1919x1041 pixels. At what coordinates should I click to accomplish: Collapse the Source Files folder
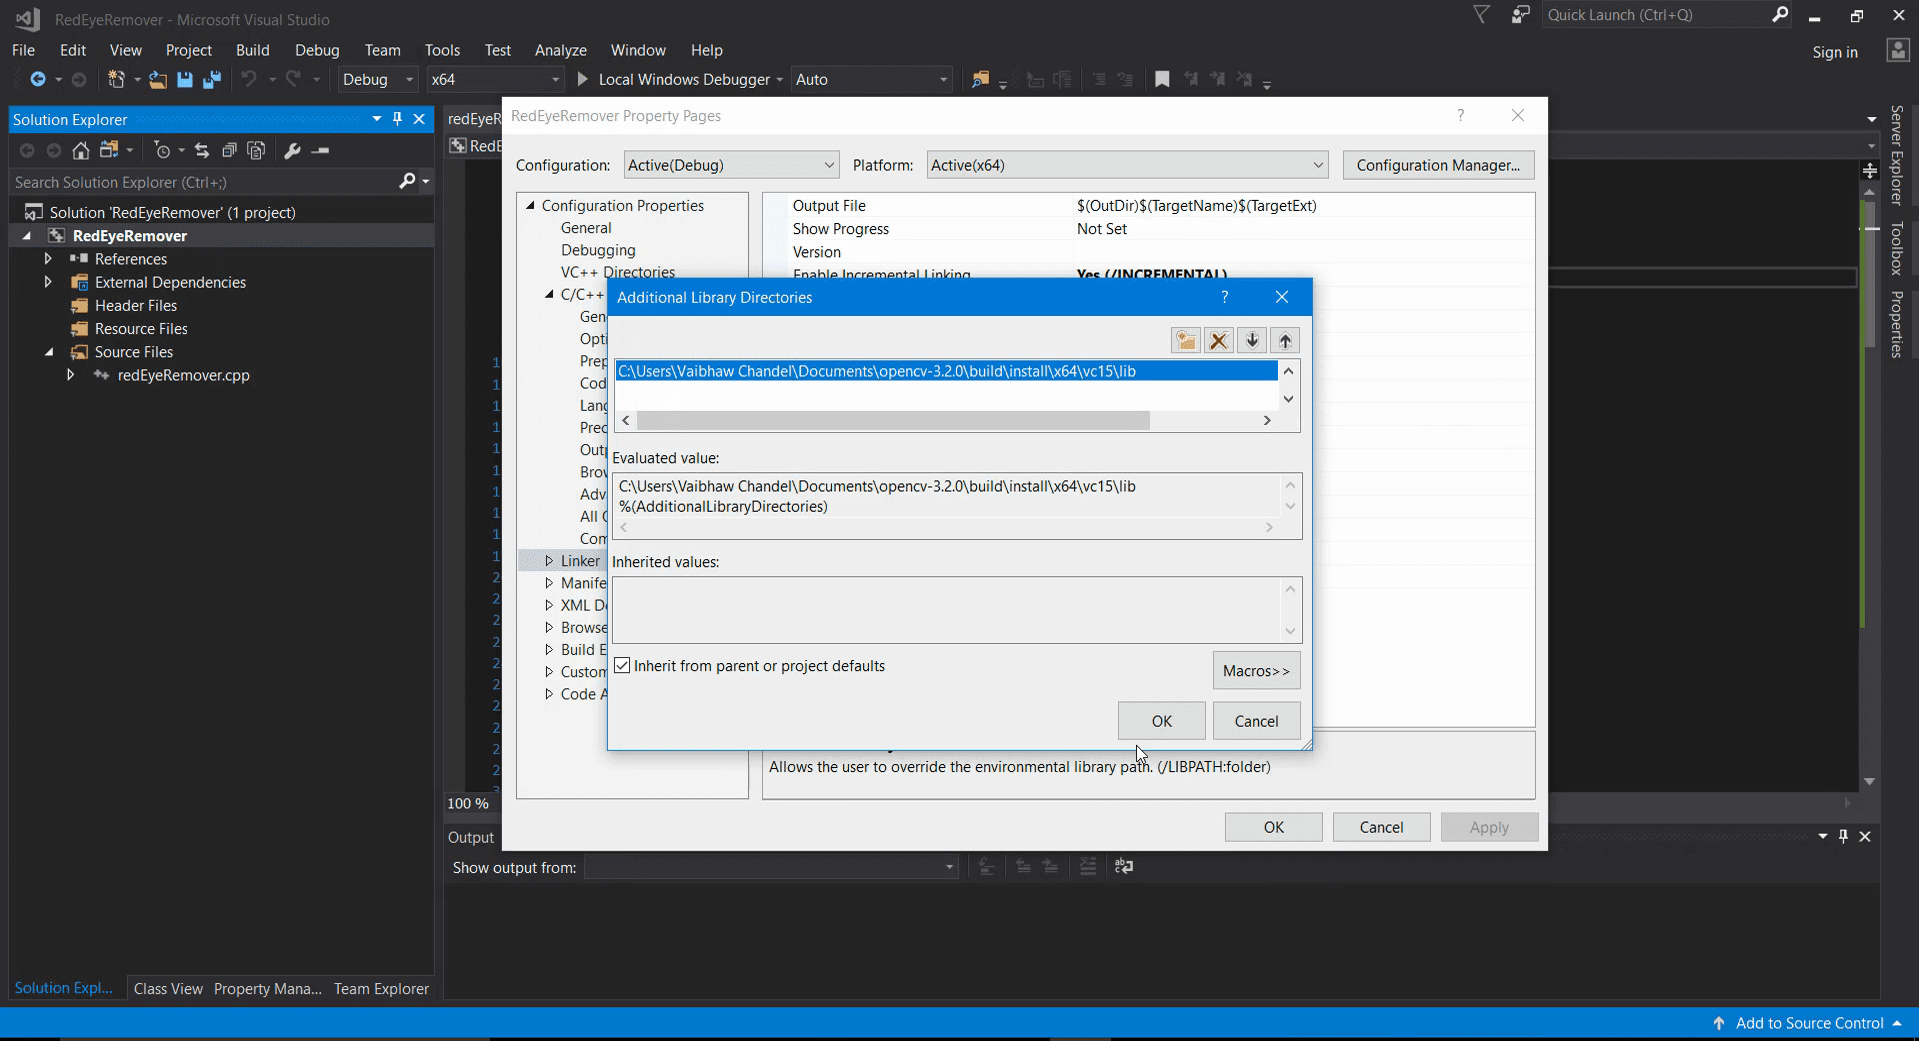coord(49,352)
